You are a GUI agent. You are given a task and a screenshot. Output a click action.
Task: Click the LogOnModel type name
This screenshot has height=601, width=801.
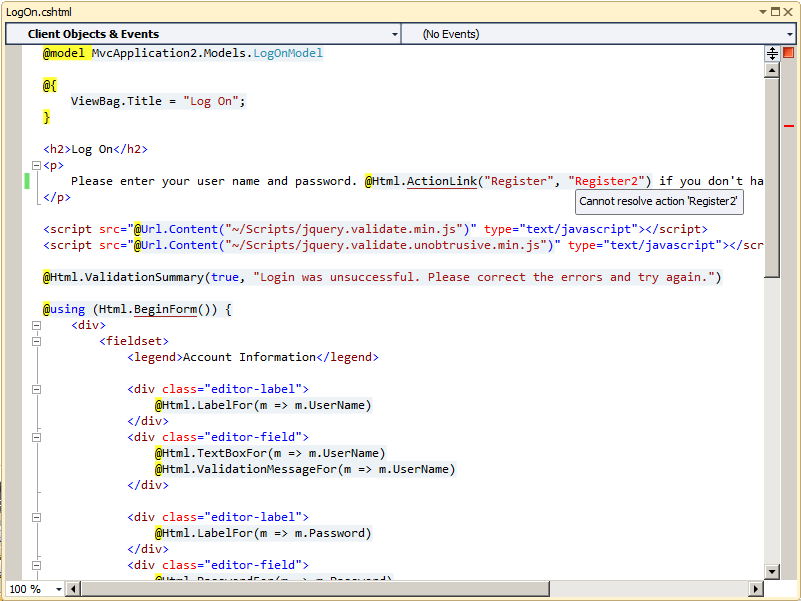click(288, 53)
